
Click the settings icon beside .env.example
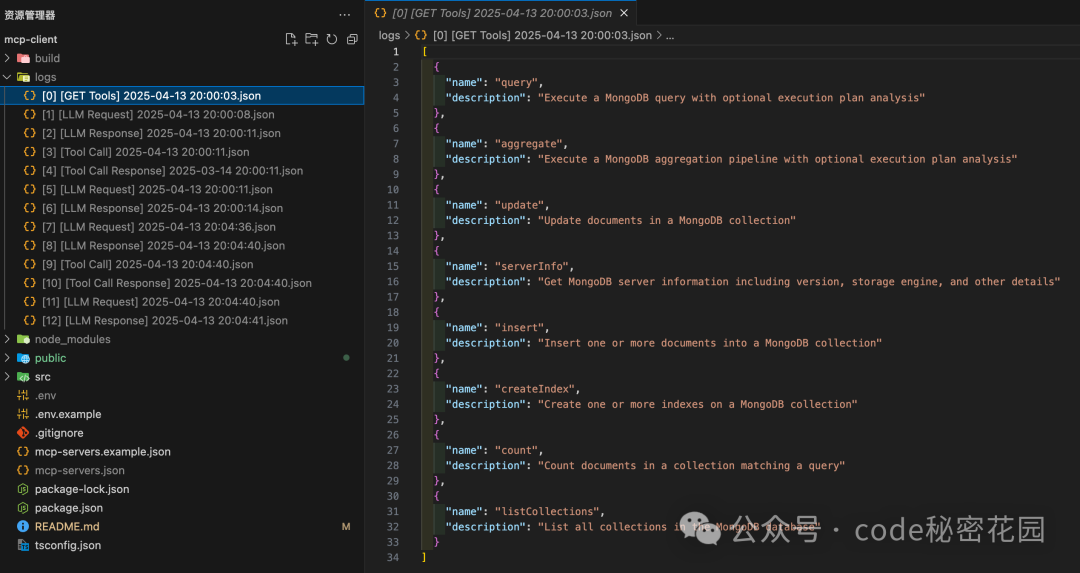(x=23, y=414)
